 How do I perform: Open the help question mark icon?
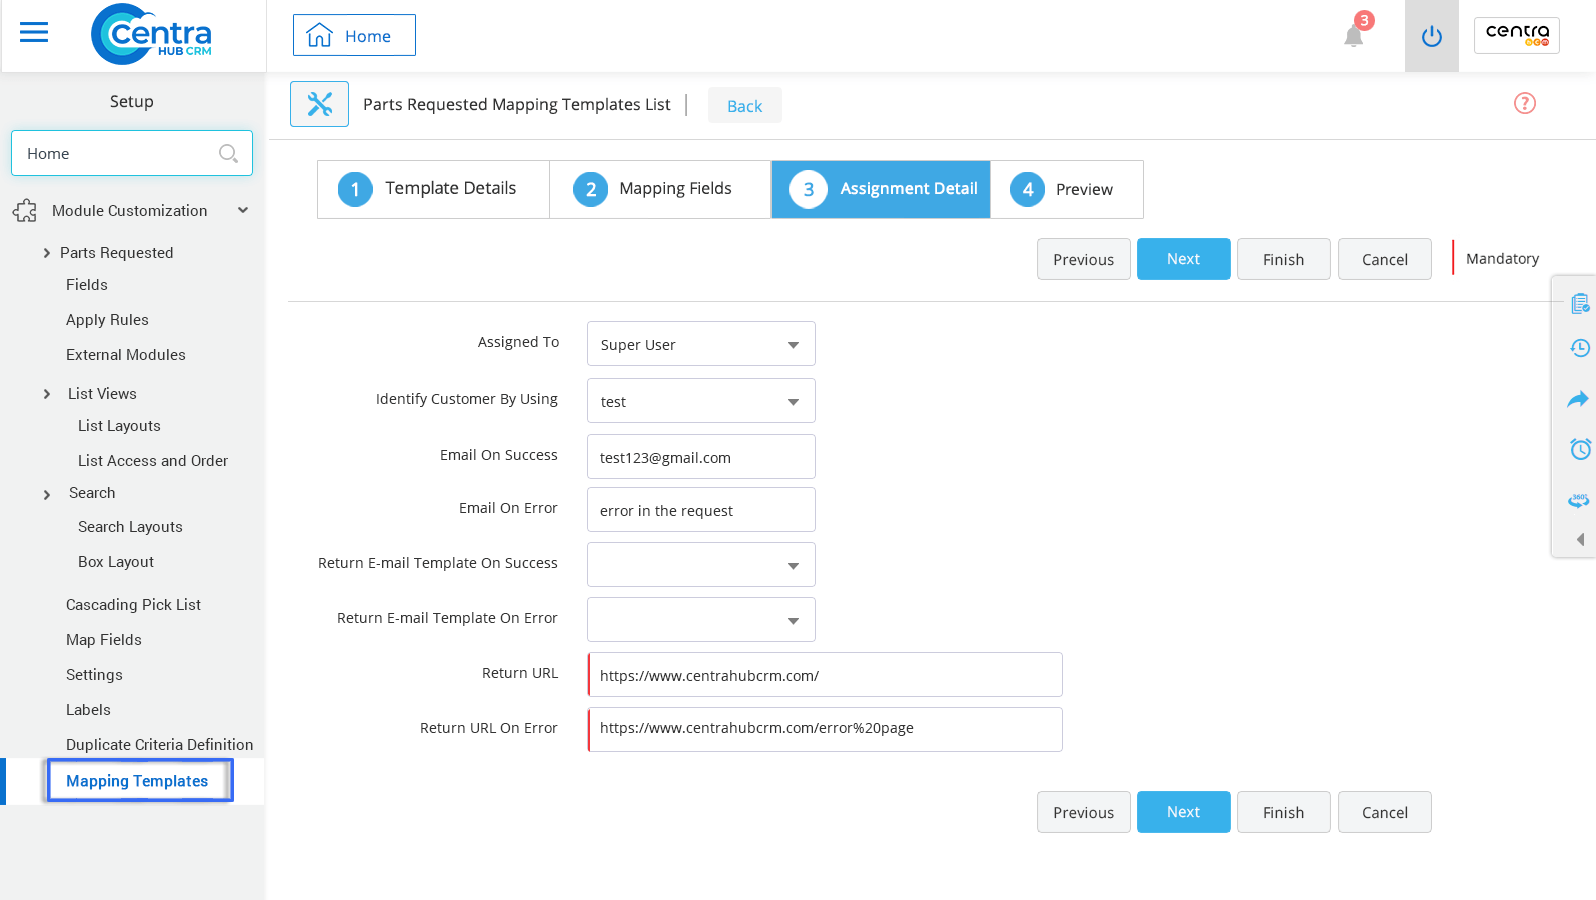click(1525, 103)
